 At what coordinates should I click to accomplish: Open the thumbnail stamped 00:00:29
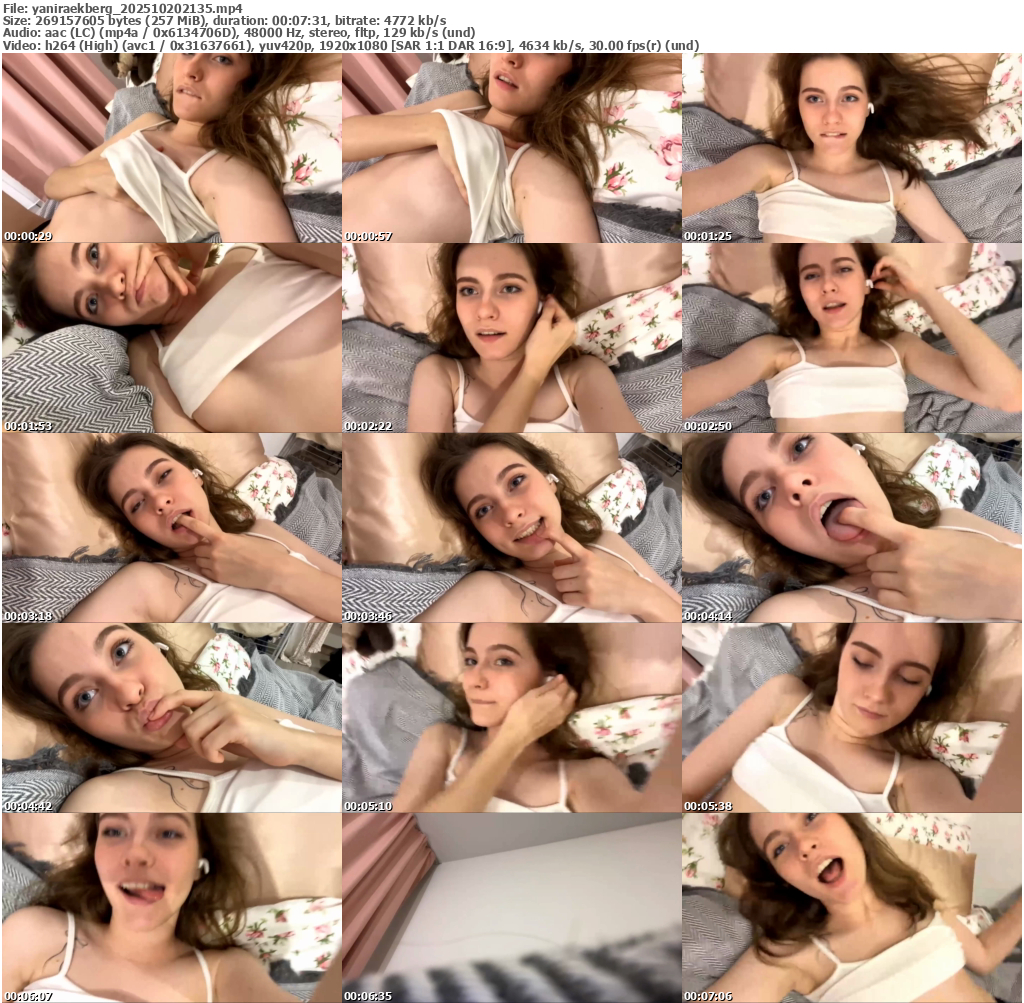[x=171, y=148]
